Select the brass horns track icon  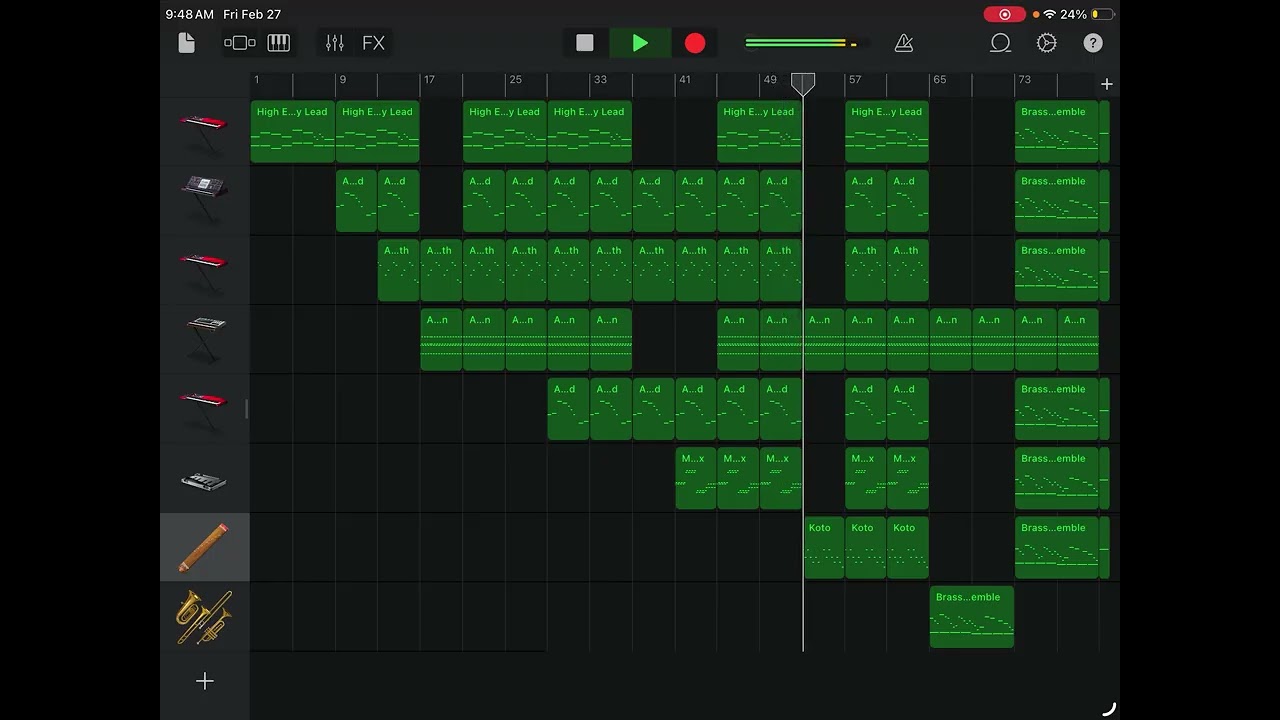pyautogui.click(x=204, y=616)
